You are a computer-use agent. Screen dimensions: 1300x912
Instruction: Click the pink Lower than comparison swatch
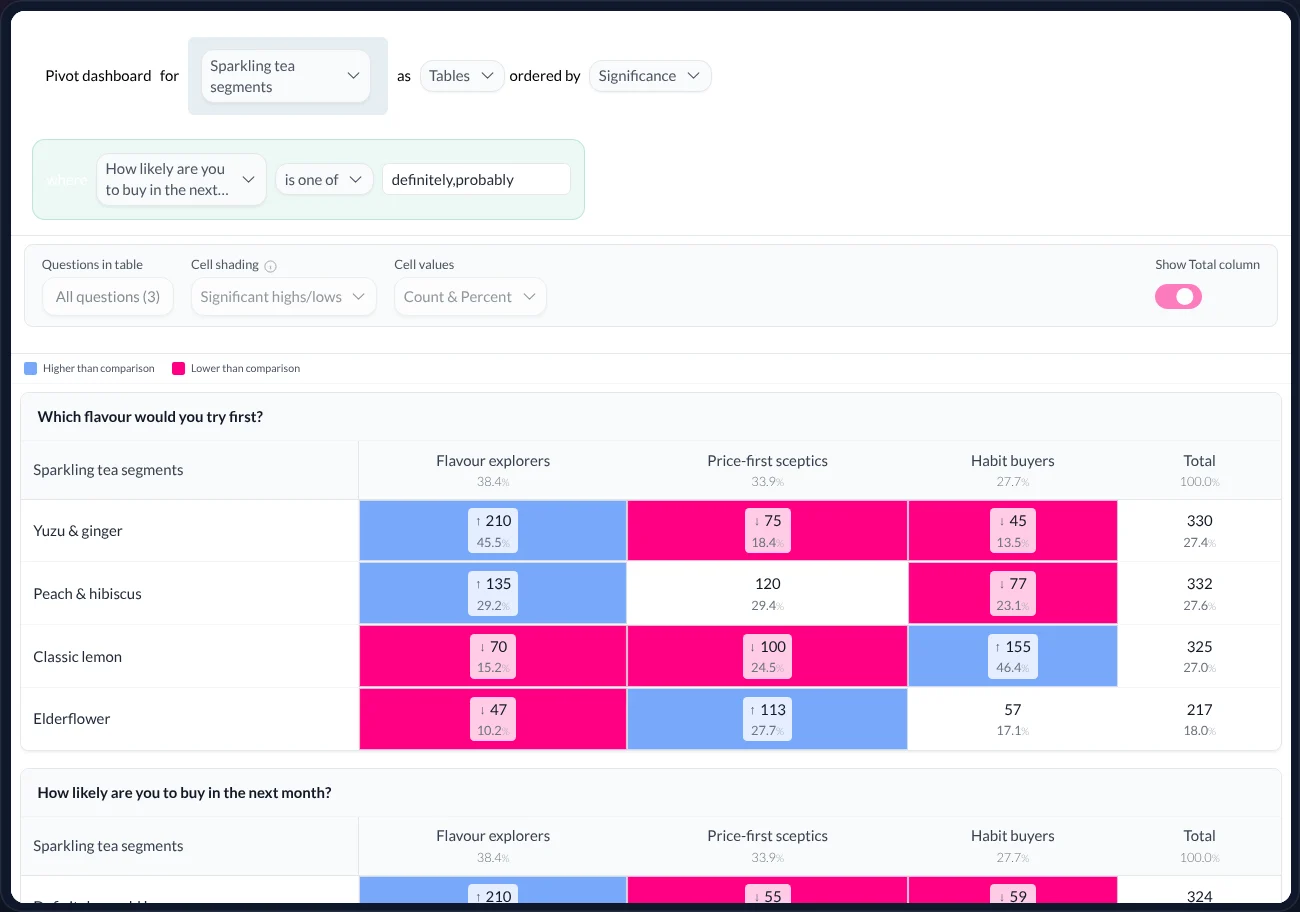[x=178, y=368]
